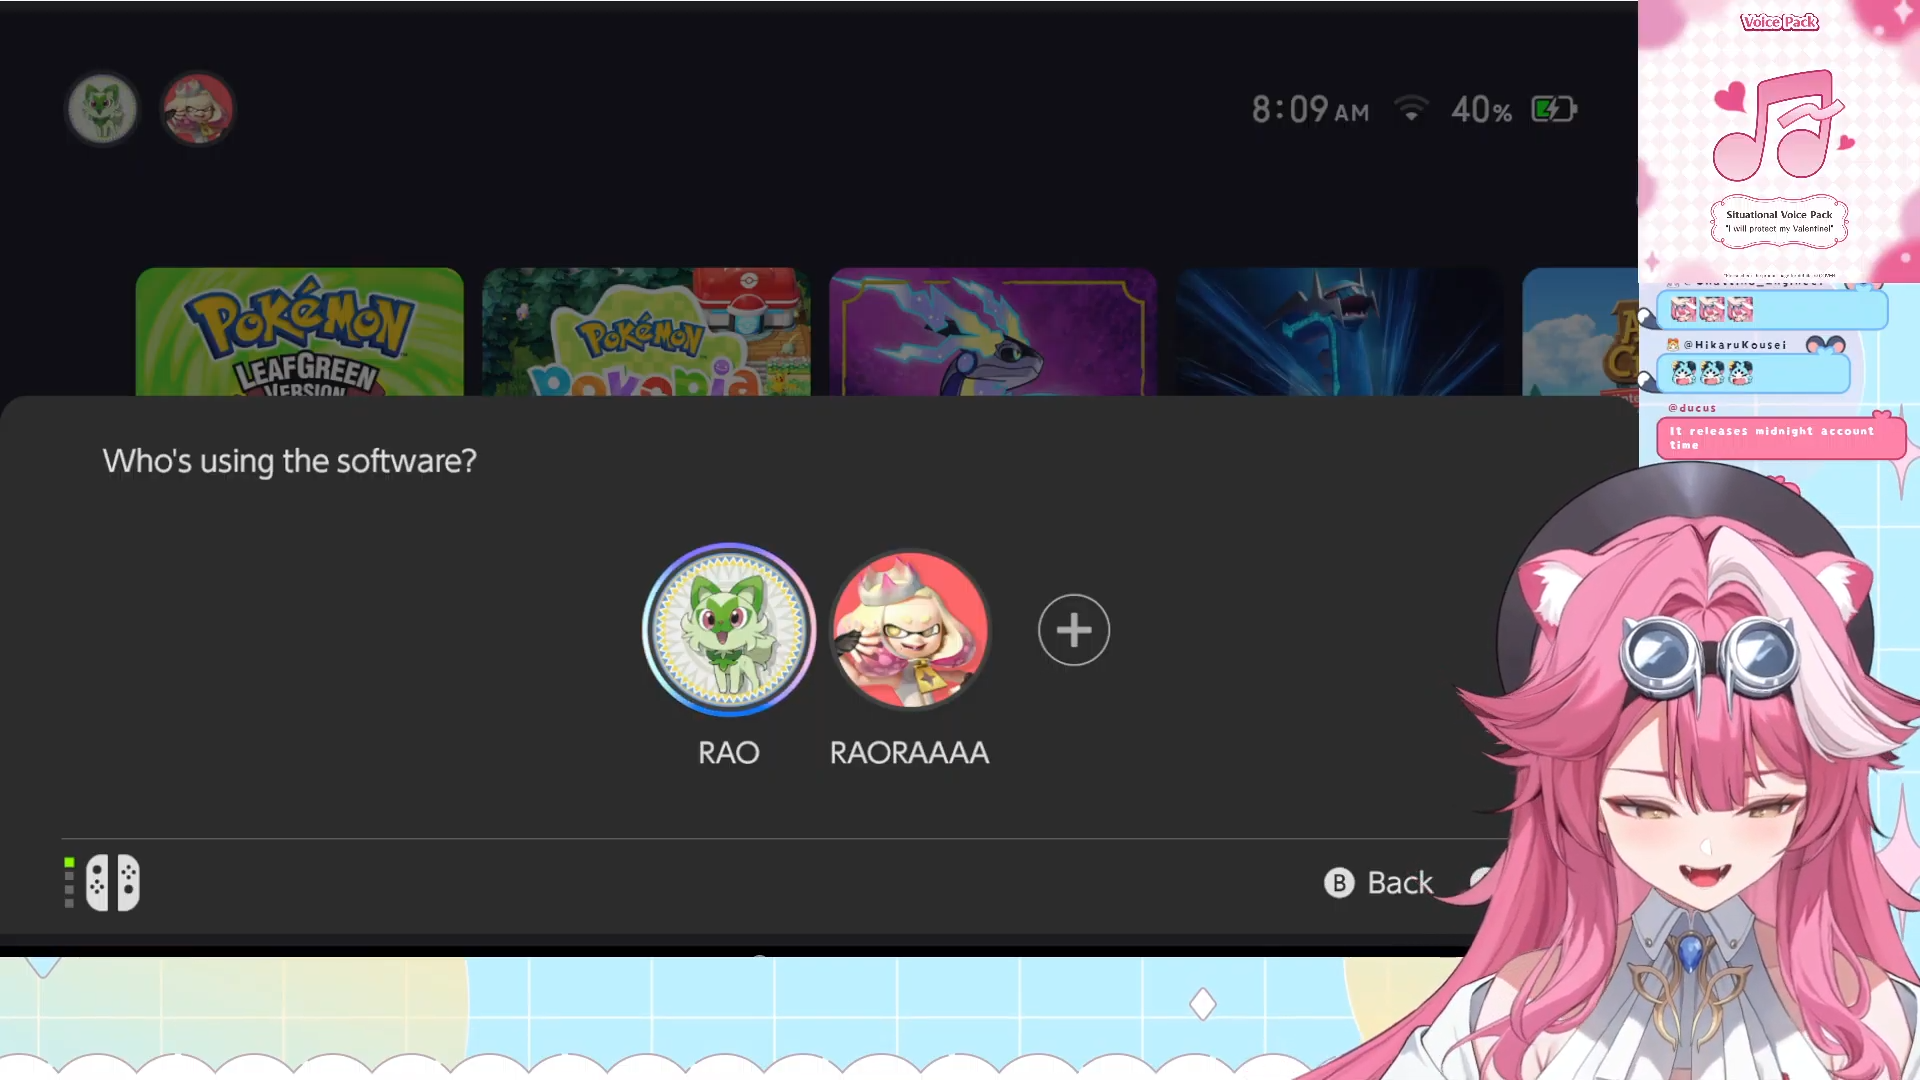This screenshot has width=1920, height=1080.
Task: Click the Voice Pack music note graphic
Action: 1780,125
